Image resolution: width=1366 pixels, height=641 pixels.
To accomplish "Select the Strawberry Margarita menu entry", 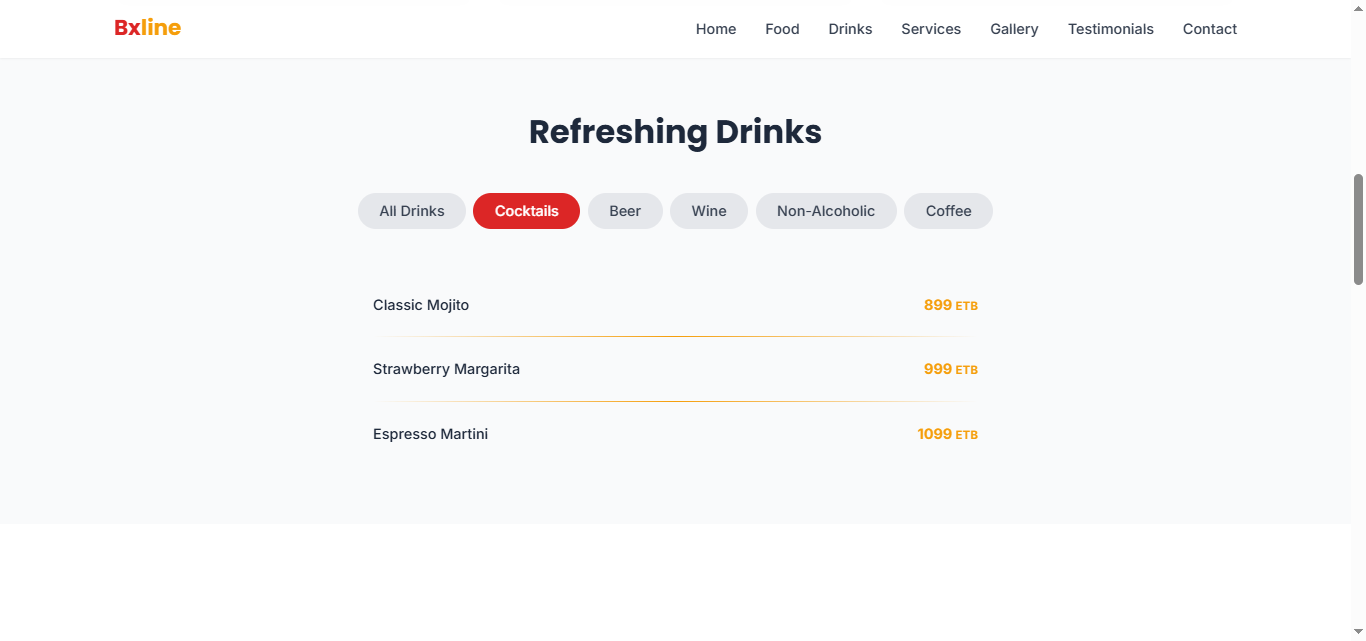I will tap(446, 369).
